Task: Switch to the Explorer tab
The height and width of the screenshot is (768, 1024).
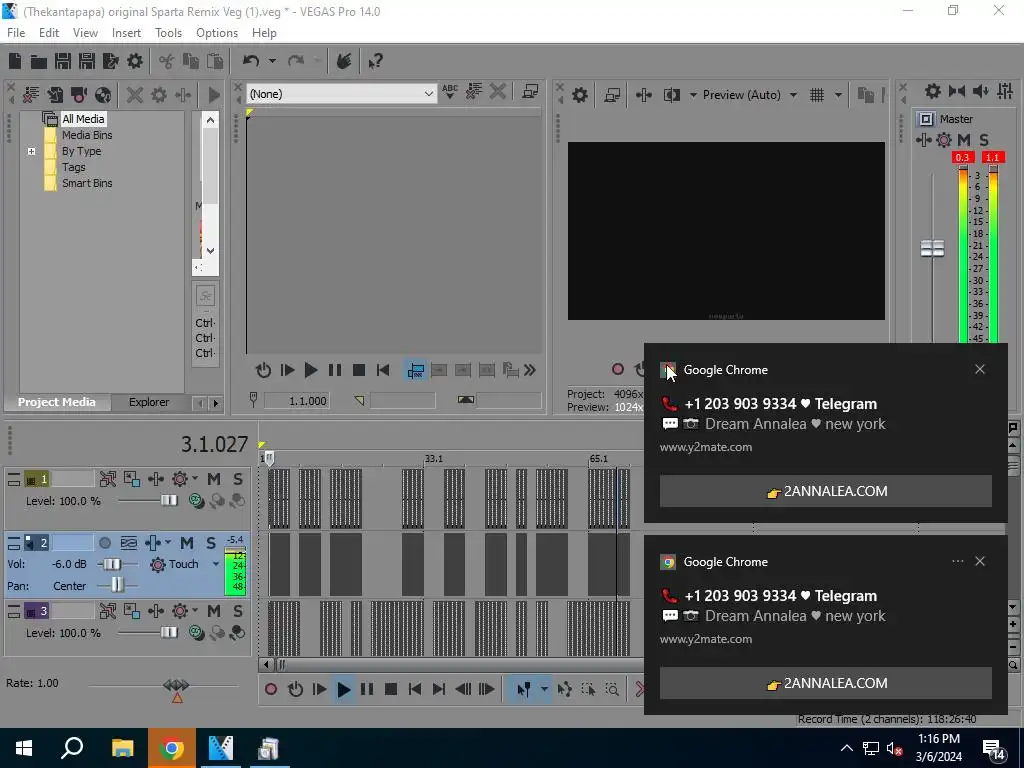Action: pos(149,402)
